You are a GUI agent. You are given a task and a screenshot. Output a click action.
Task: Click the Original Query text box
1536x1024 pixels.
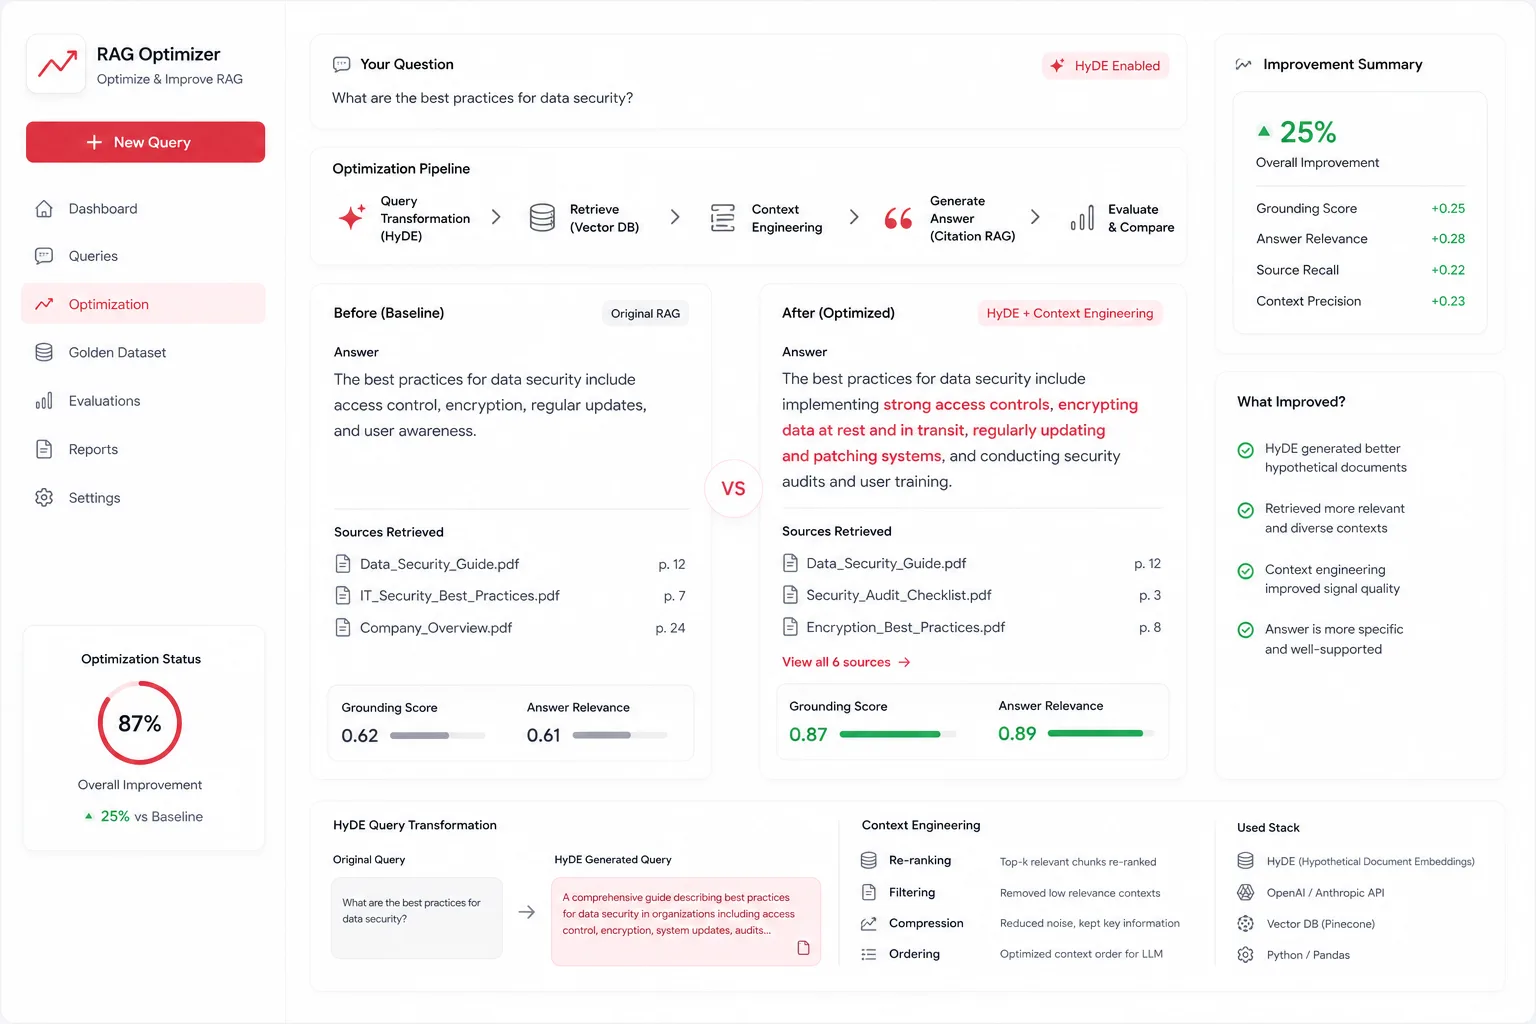click(x=417, y=918)
